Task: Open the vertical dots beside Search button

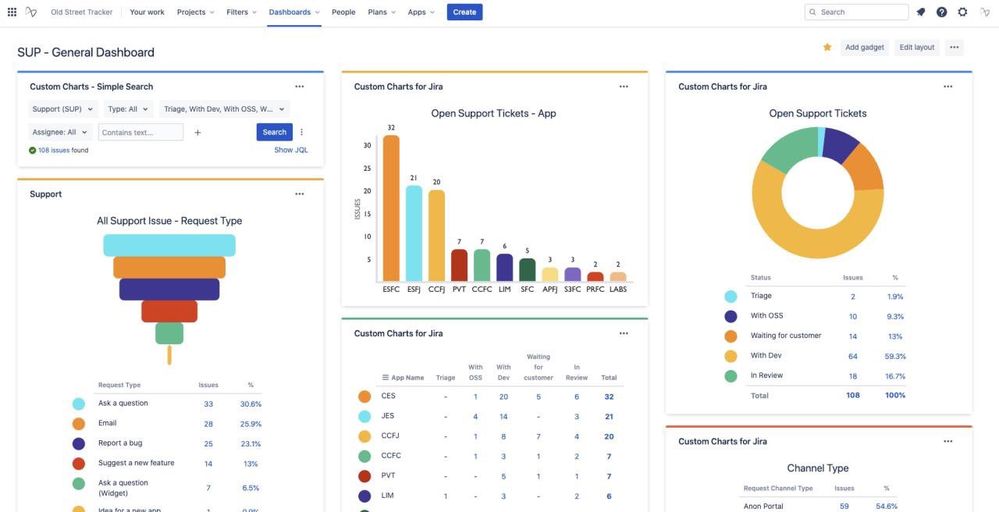Action: coord(302,132)
